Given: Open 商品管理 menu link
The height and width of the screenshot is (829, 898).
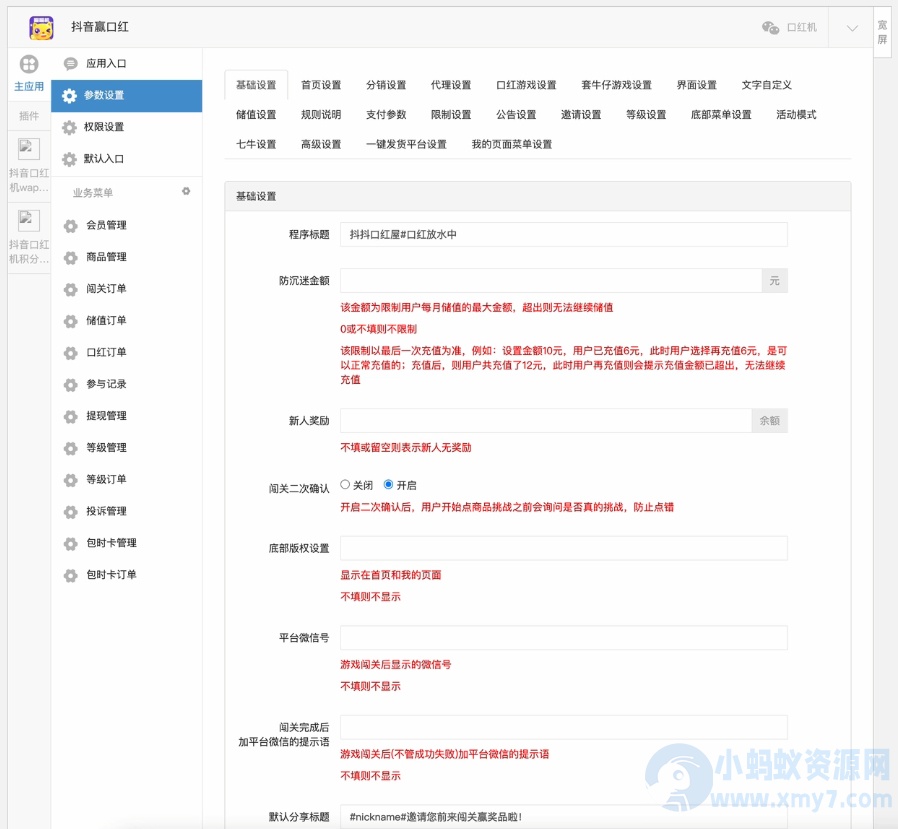Looking at the screenshot, I should 107,257.
